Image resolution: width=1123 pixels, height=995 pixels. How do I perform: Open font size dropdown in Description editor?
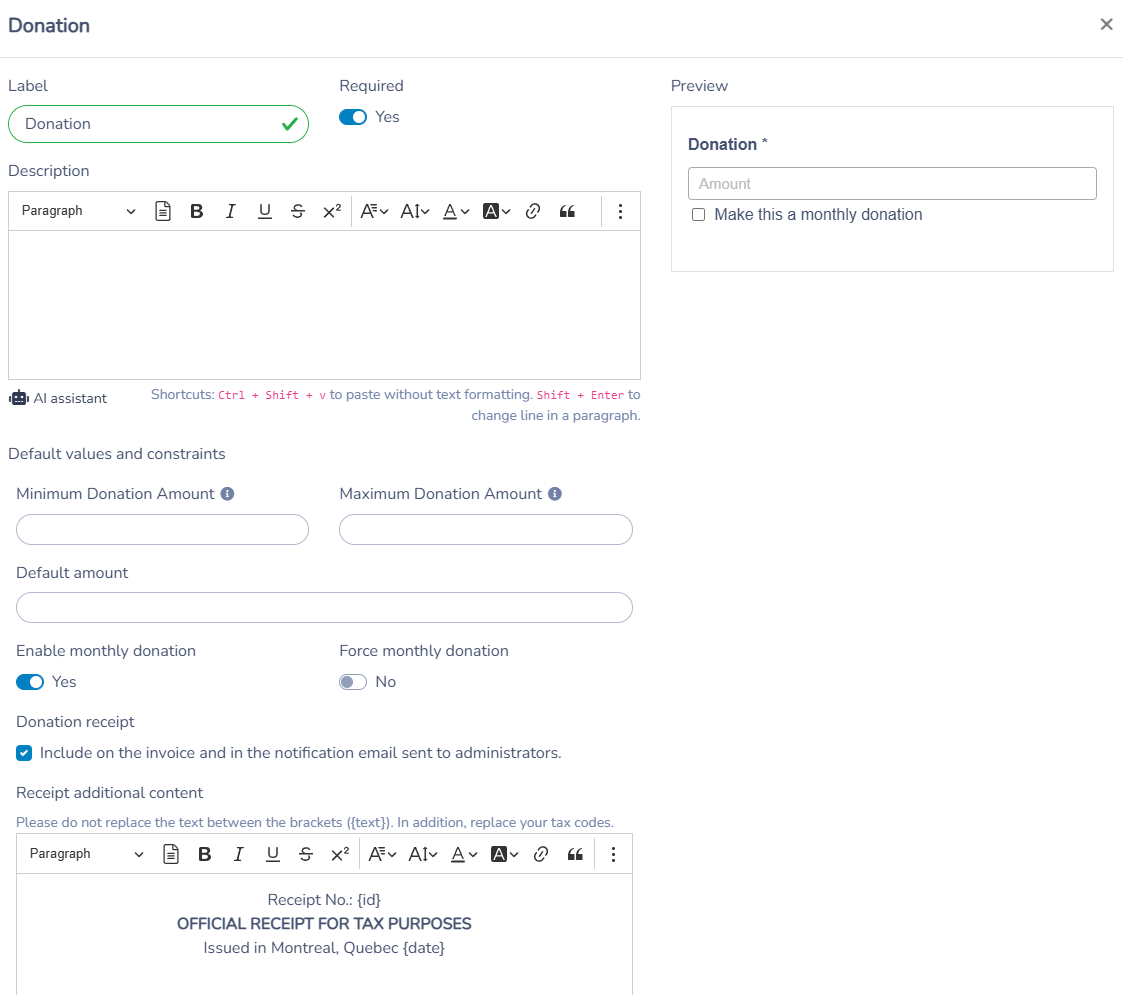pyautogui.click(x=415, y=211)
